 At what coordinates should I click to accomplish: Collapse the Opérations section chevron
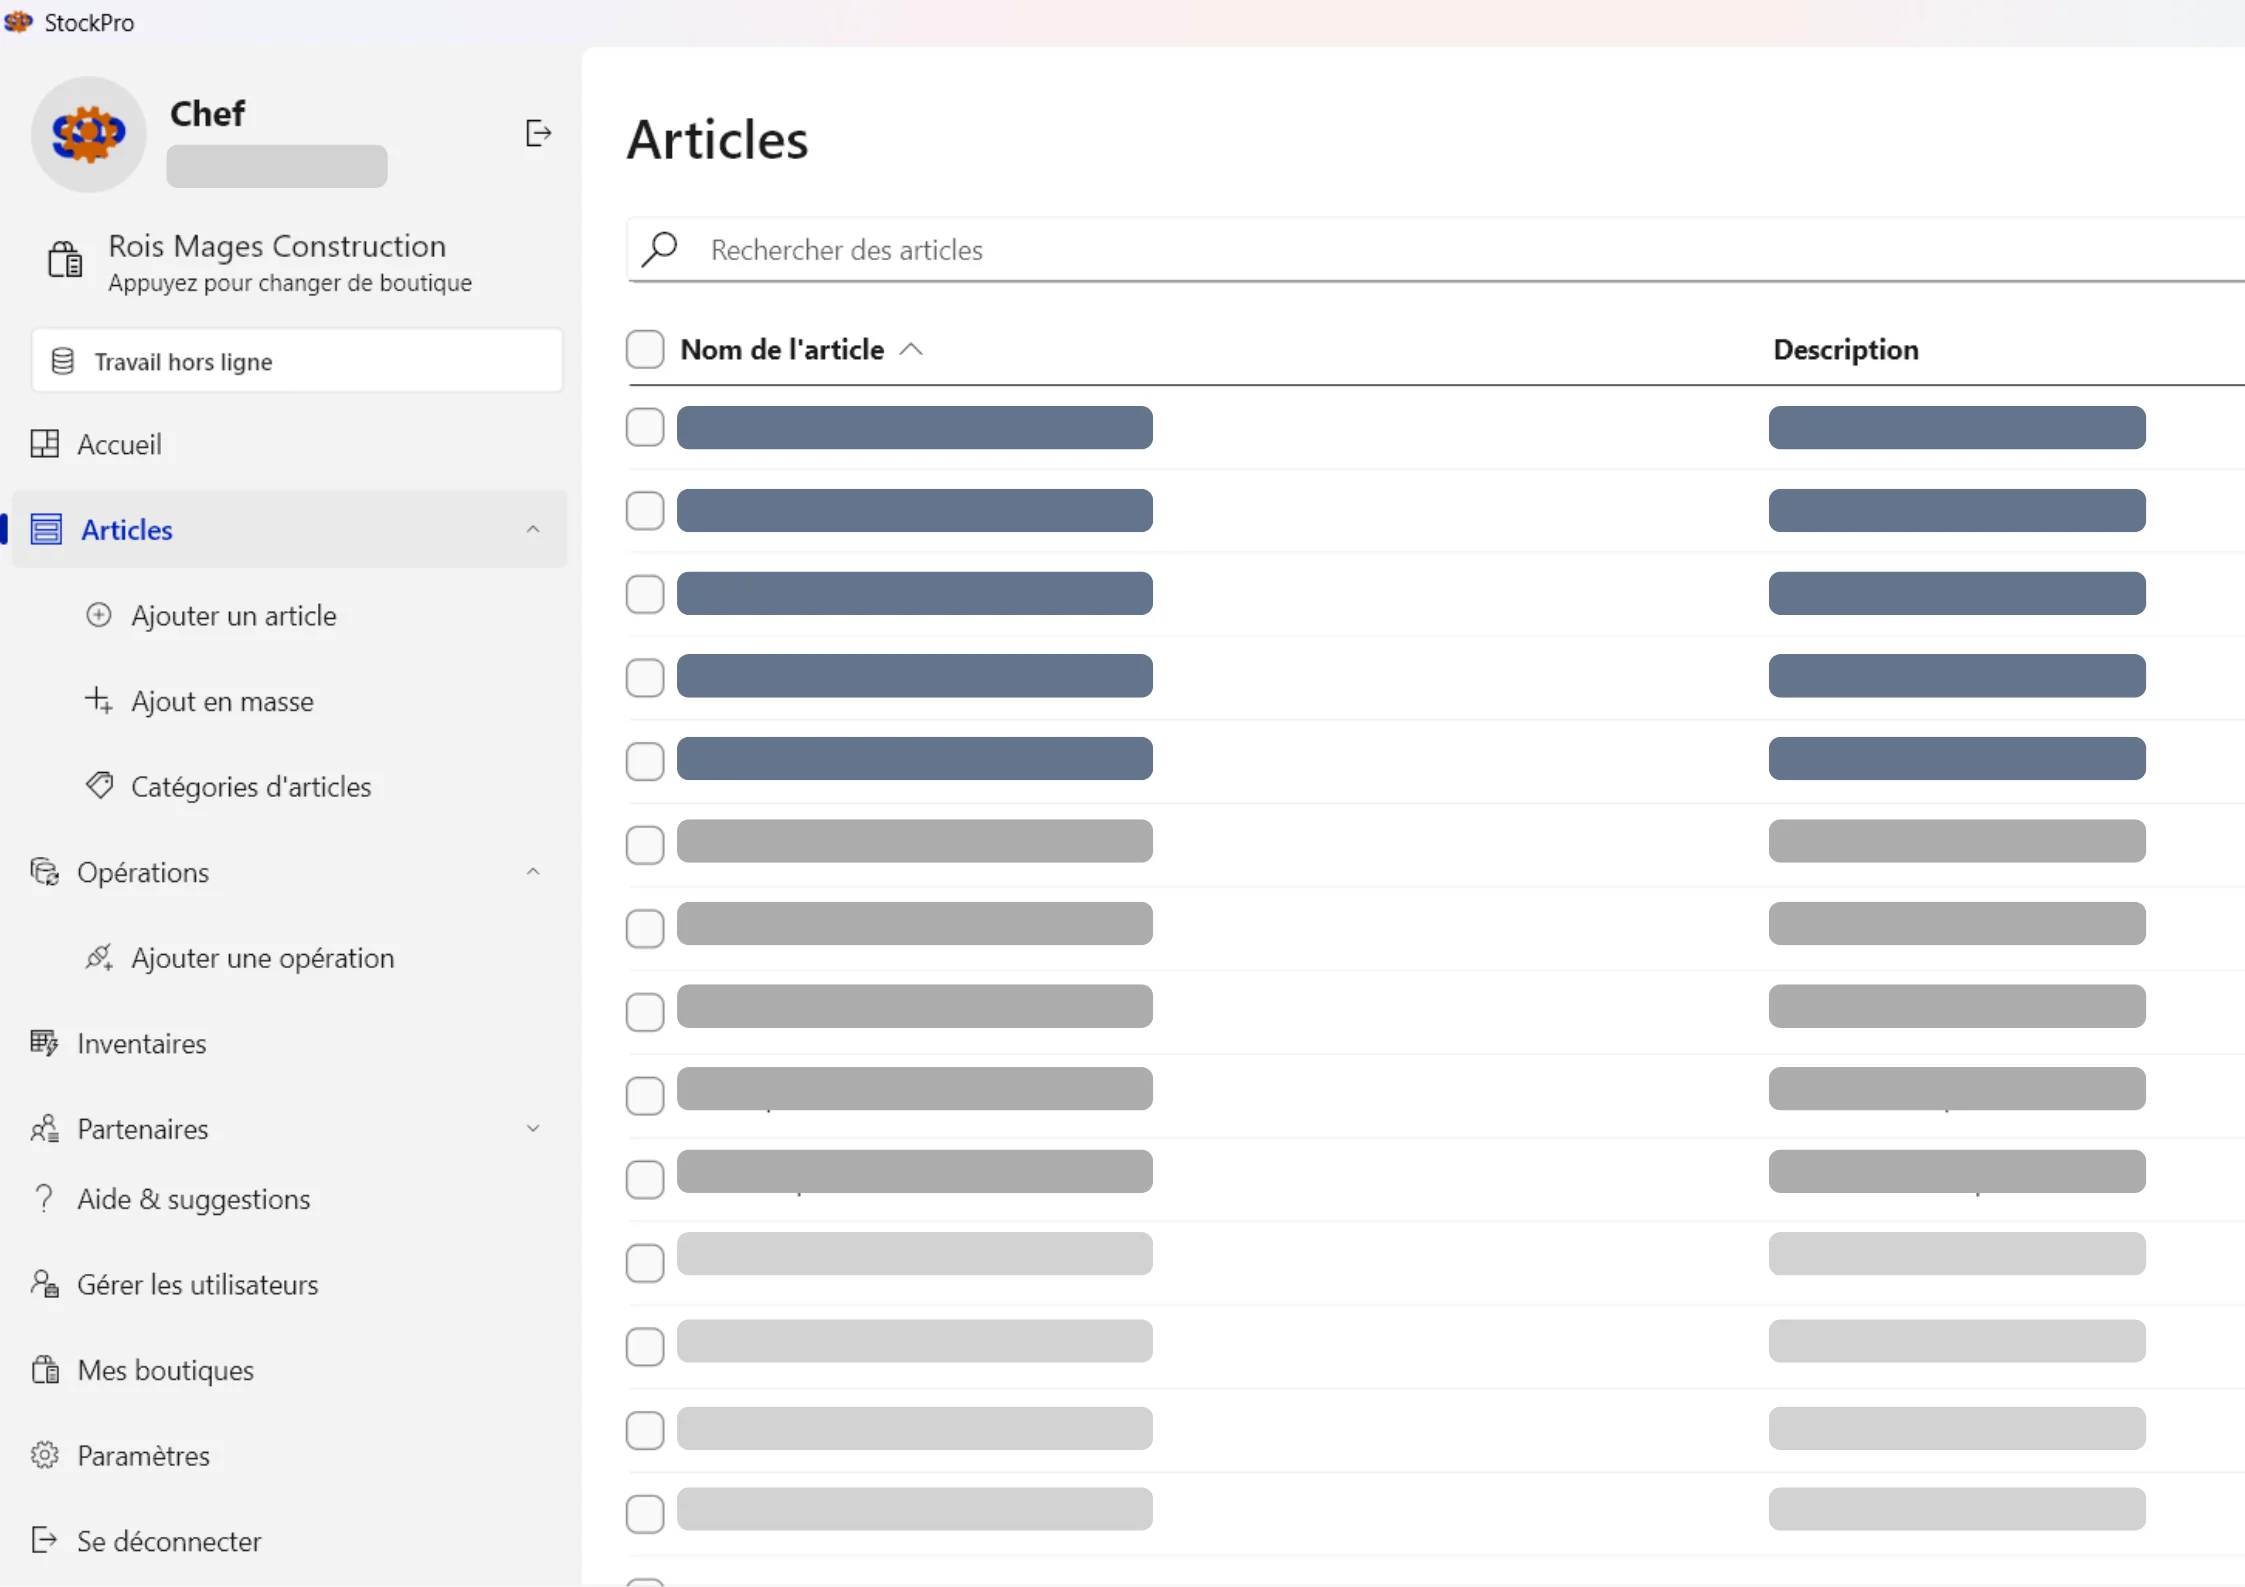[x=533, y=872]
